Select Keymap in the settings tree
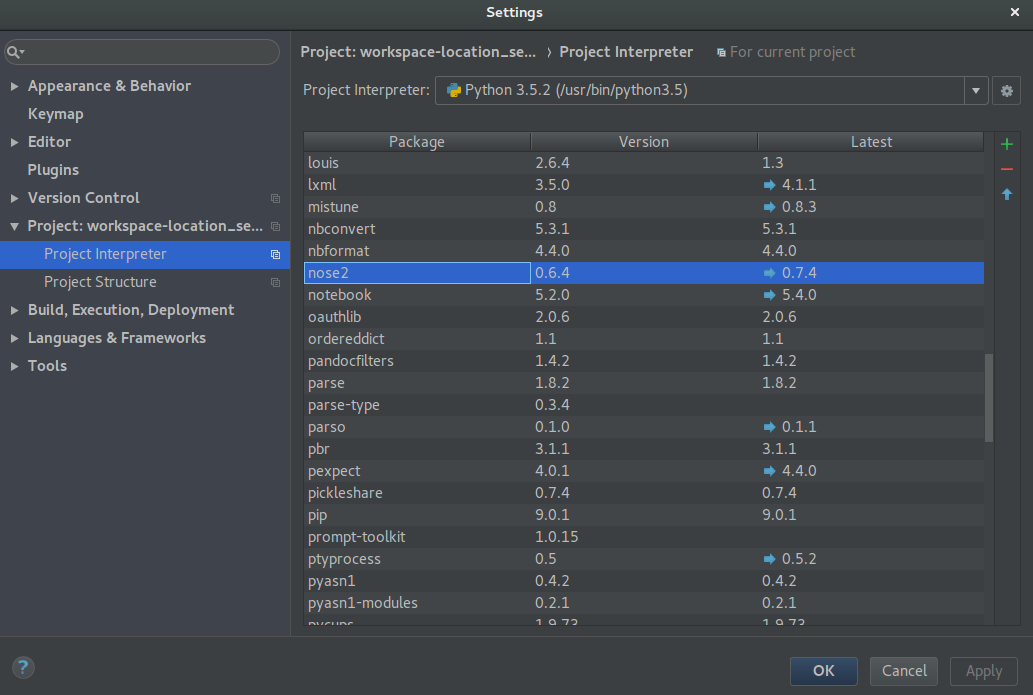The height and width of the screenshot is (695, 1033). [55, 114]
